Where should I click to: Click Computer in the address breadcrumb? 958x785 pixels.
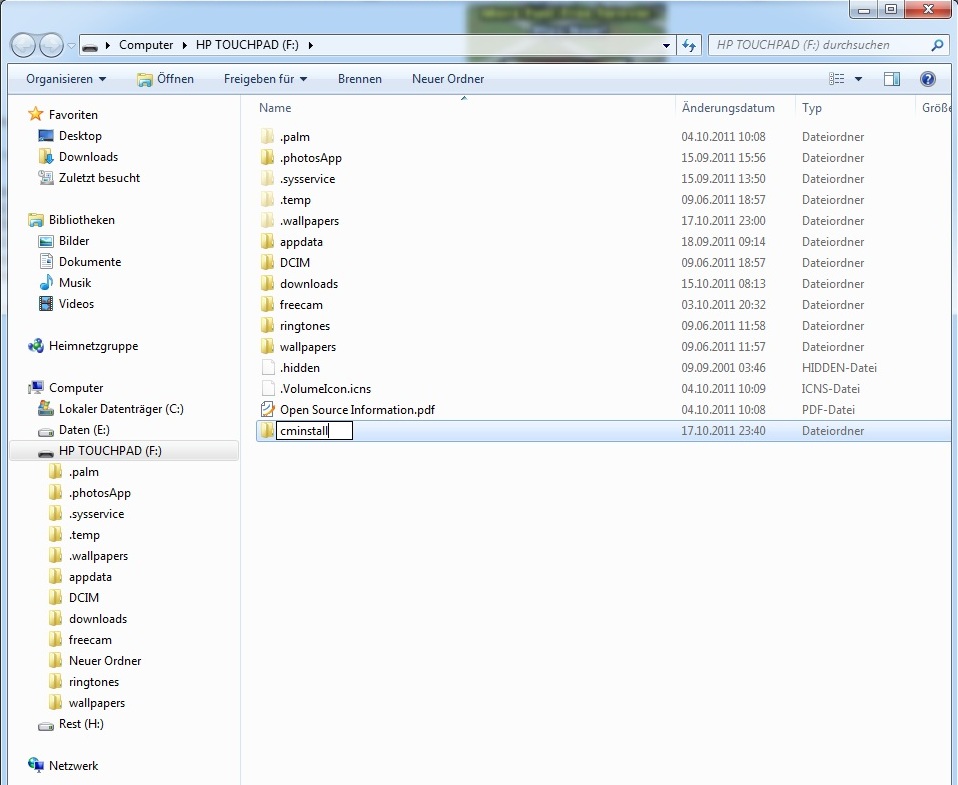pyautogui.click(x=146, y=45)
